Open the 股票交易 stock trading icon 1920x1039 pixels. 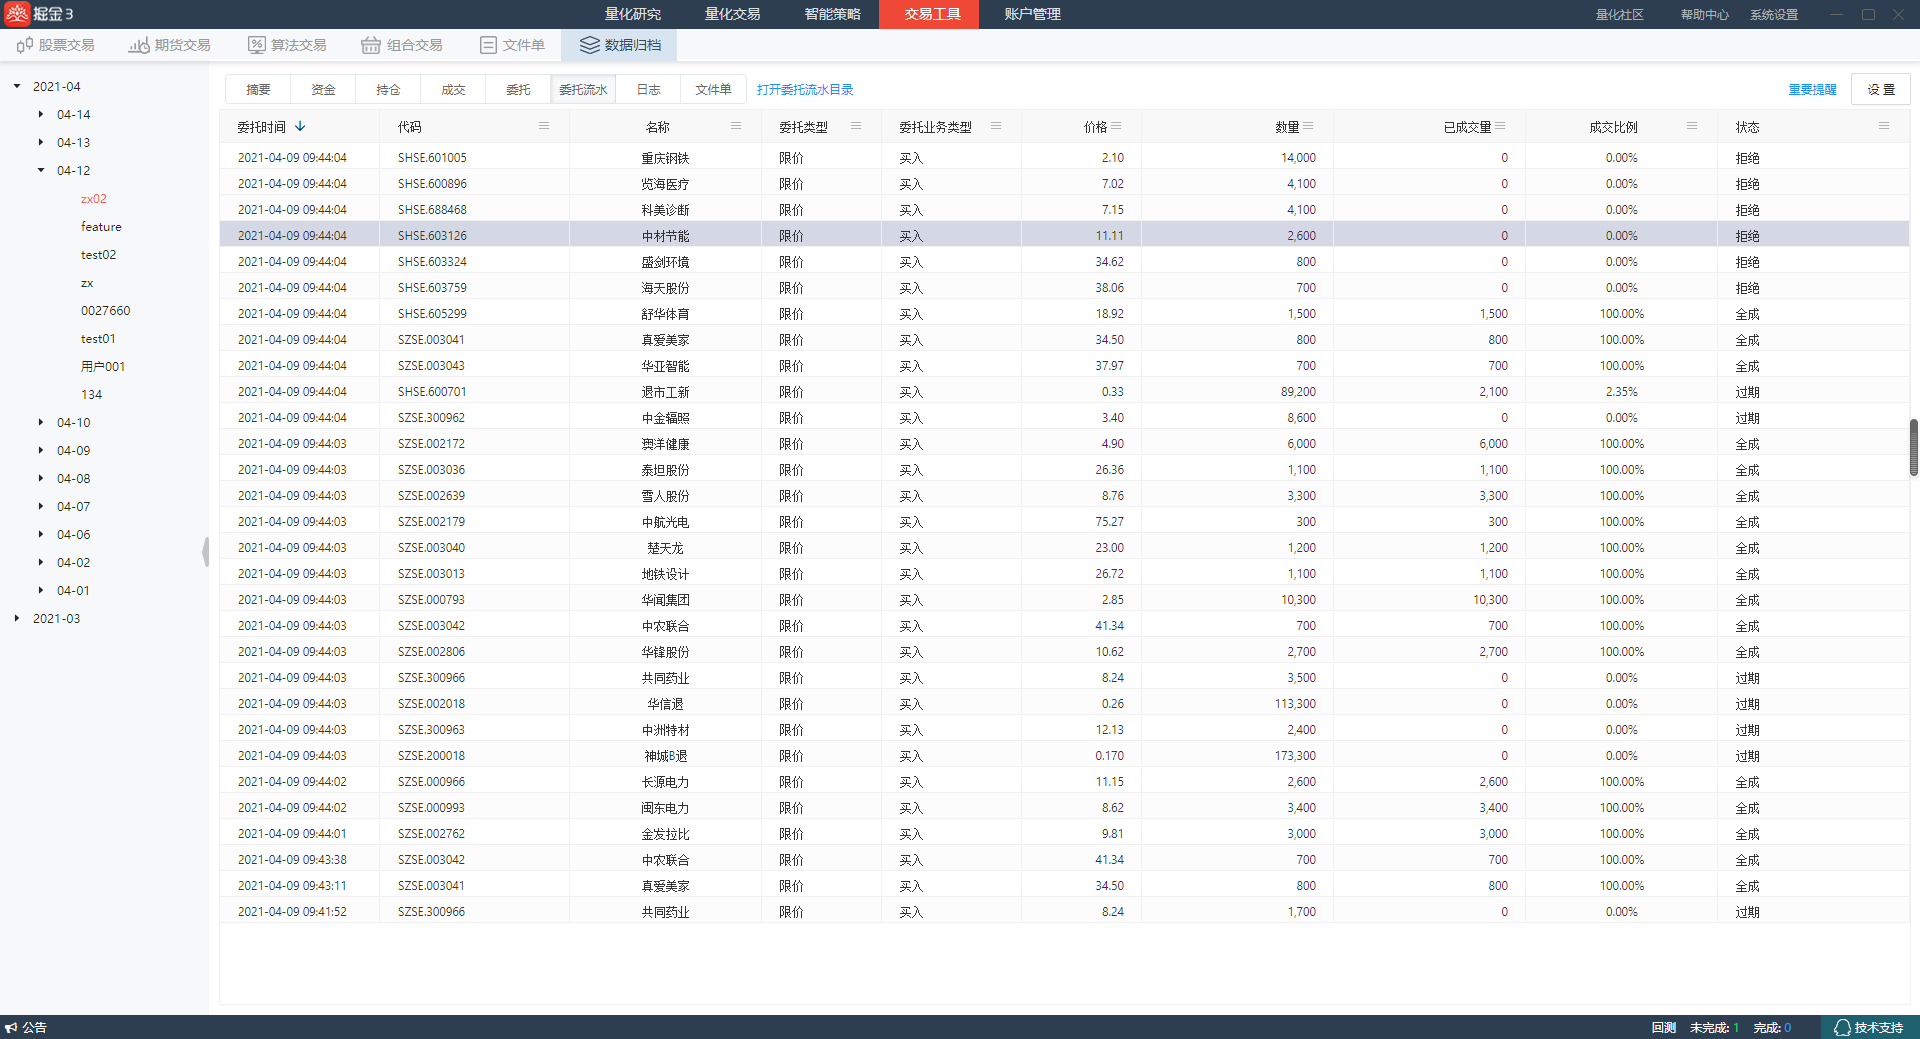(x=25, y=45)
